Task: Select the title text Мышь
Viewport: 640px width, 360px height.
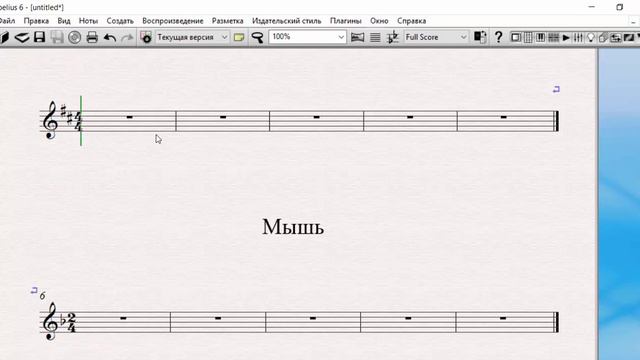Action: point(293,227)
